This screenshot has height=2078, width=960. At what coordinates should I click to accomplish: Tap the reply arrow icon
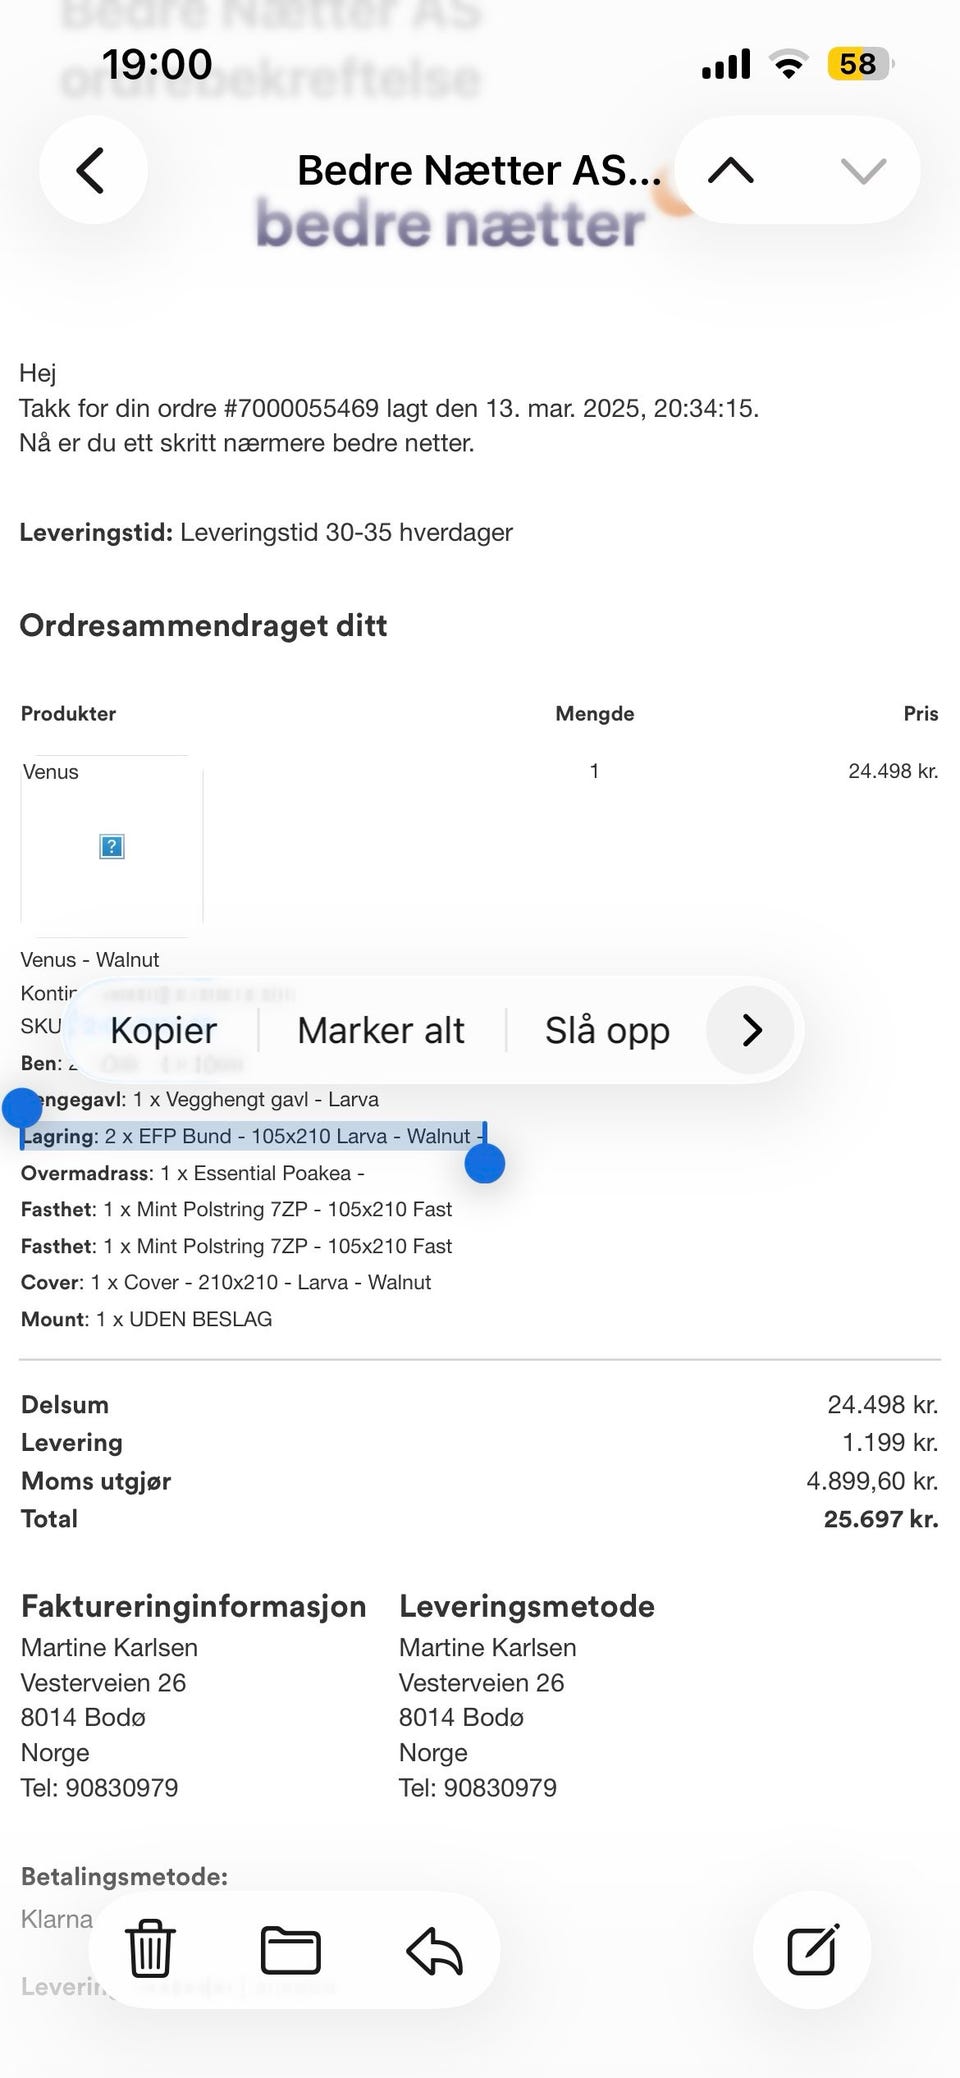(x=435, y=1950)
